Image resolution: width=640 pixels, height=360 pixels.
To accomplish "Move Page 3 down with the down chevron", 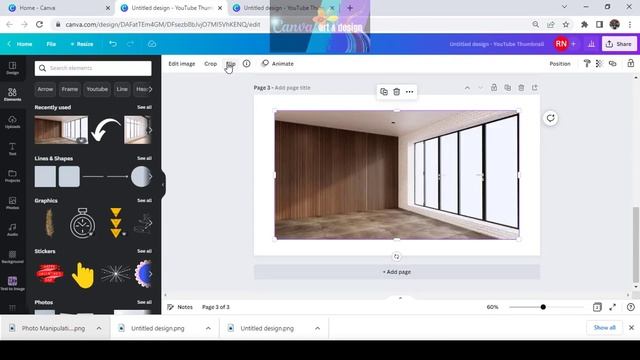I will (x=480, y=88).
